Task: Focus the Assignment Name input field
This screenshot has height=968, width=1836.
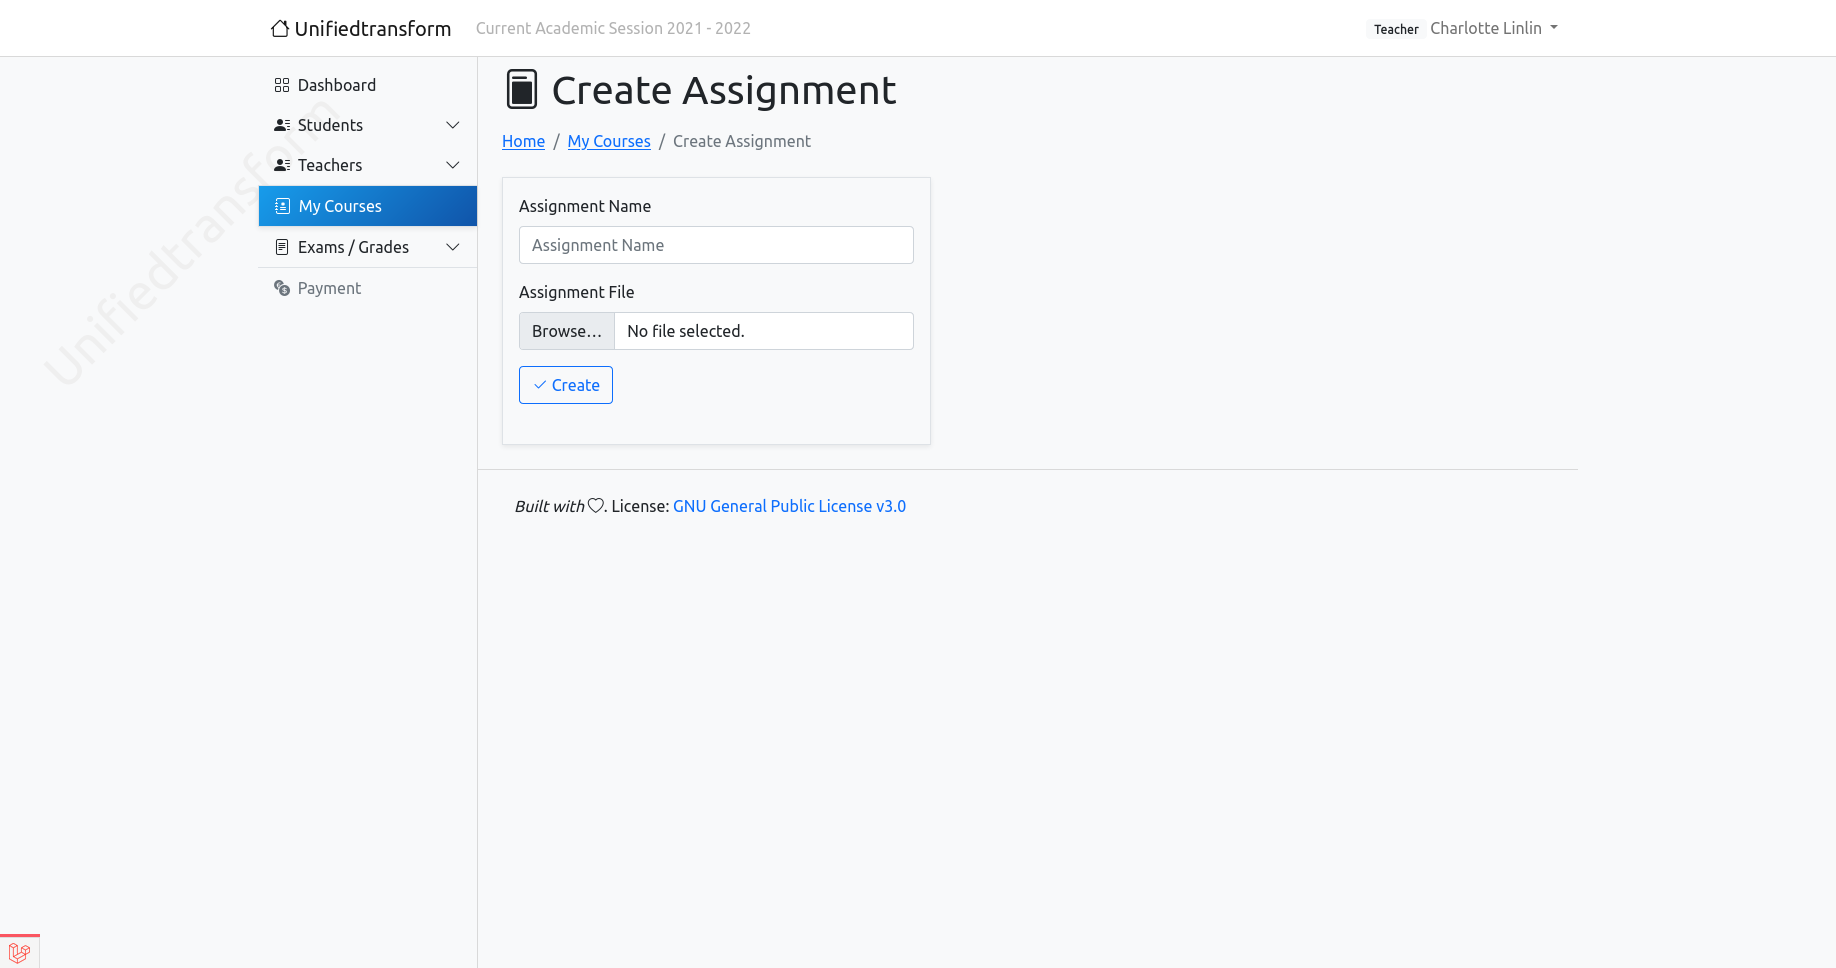Action: tap(716, 245)
